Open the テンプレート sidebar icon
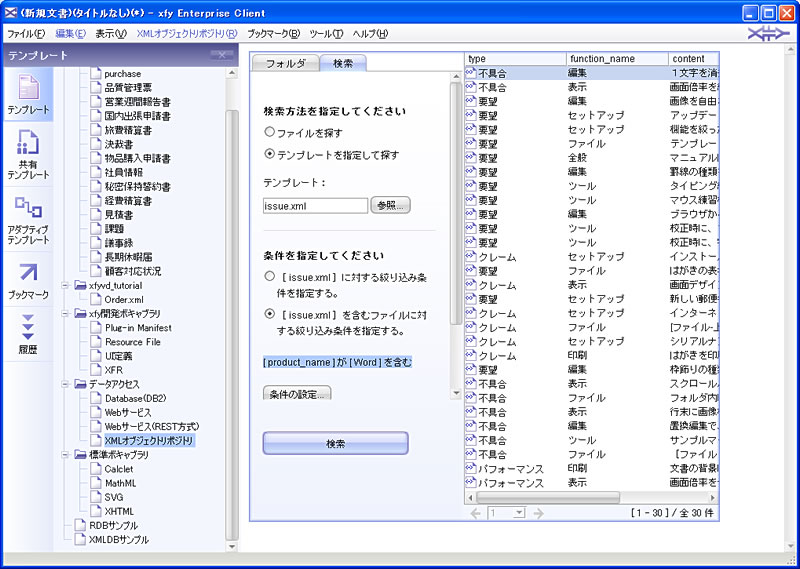 [x=28, y=93]
